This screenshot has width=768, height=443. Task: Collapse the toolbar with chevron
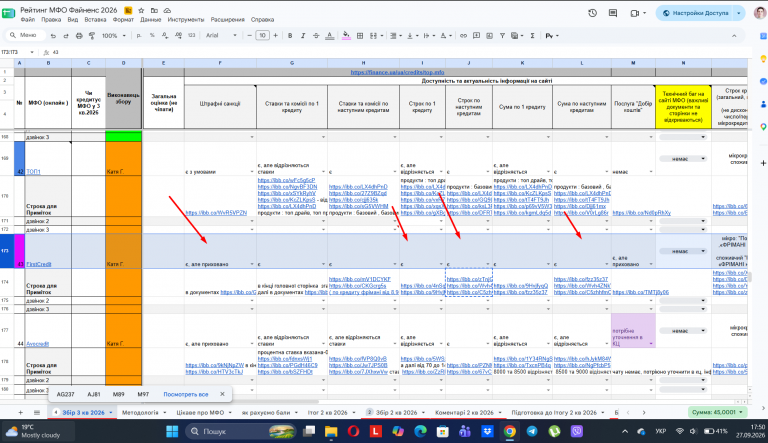[734, 36]
